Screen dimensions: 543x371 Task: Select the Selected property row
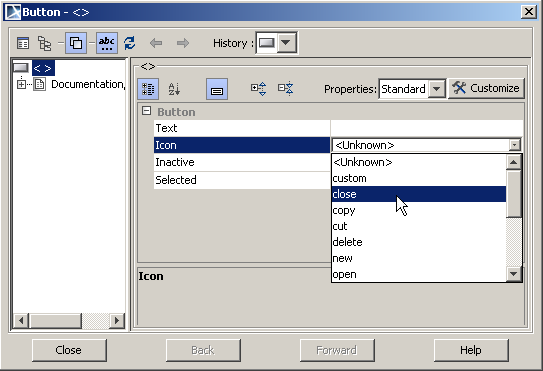click(x=242, y=180)
